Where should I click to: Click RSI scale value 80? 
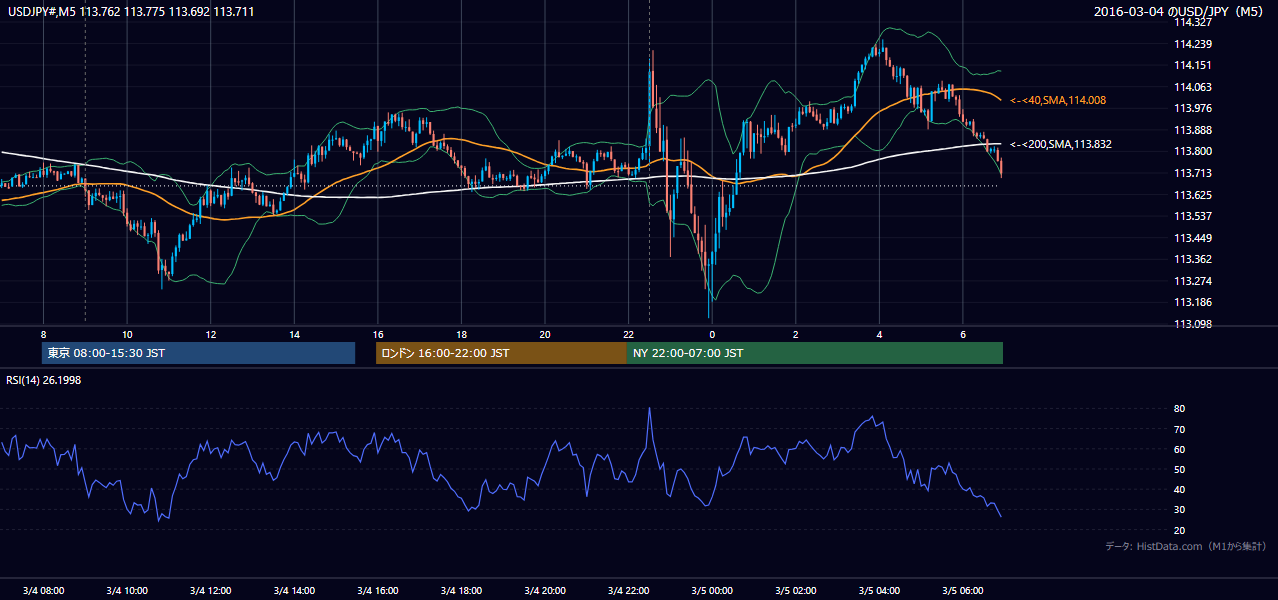1179,409
